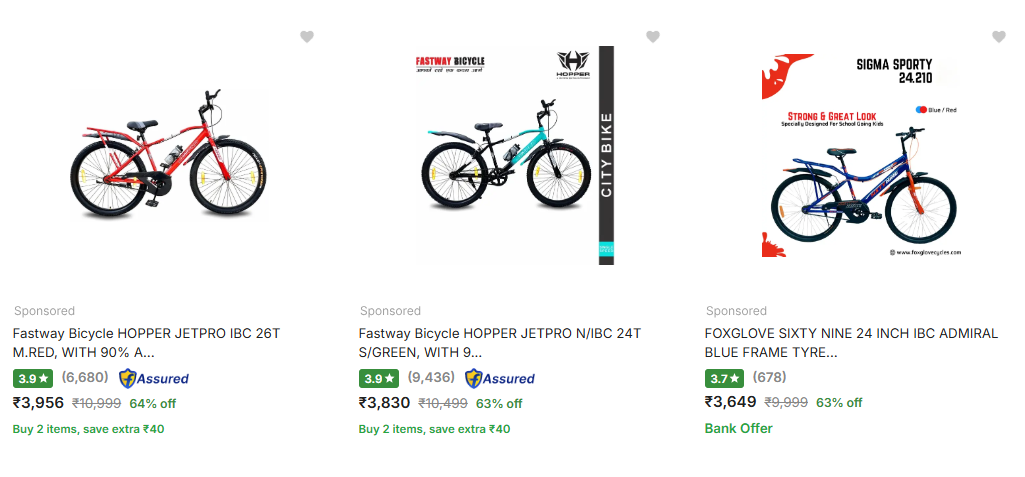This screenshot has width=1025, height=477.
Task: Click the ₹3,649 price
Action: click(730, 402)
